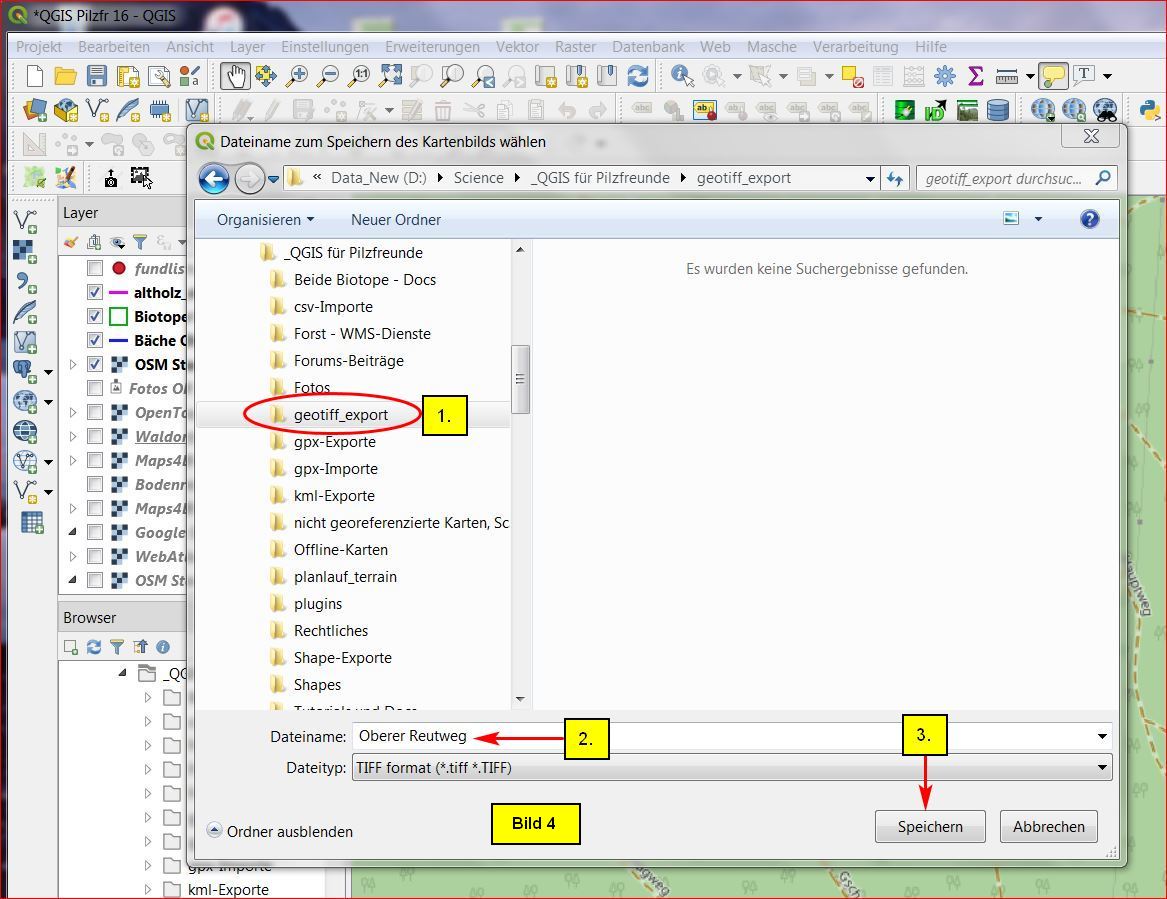Click the Speichern button
Image resolution: width=1167 pixels, height=899 pixels.
pos(929,827)
